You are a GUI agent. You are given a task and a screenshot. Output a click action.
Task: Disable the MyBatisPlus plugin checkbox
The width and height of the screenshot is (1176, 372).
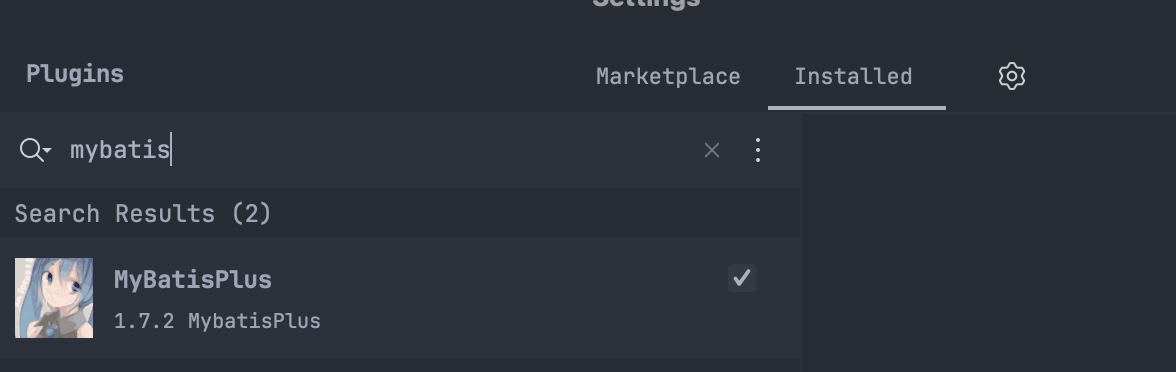(x=742, y=278)
